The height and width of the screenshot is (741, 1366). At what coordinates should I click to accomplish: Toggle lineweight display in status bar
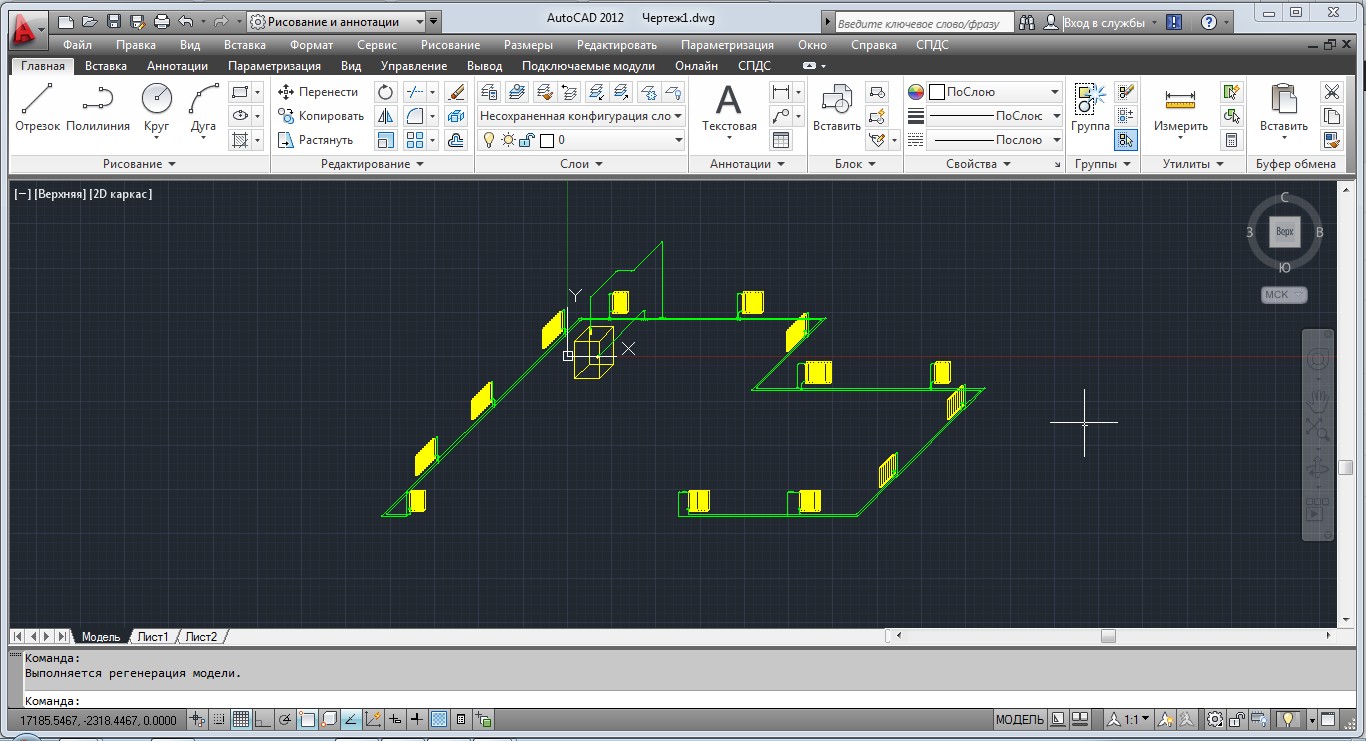coord(417,719)
